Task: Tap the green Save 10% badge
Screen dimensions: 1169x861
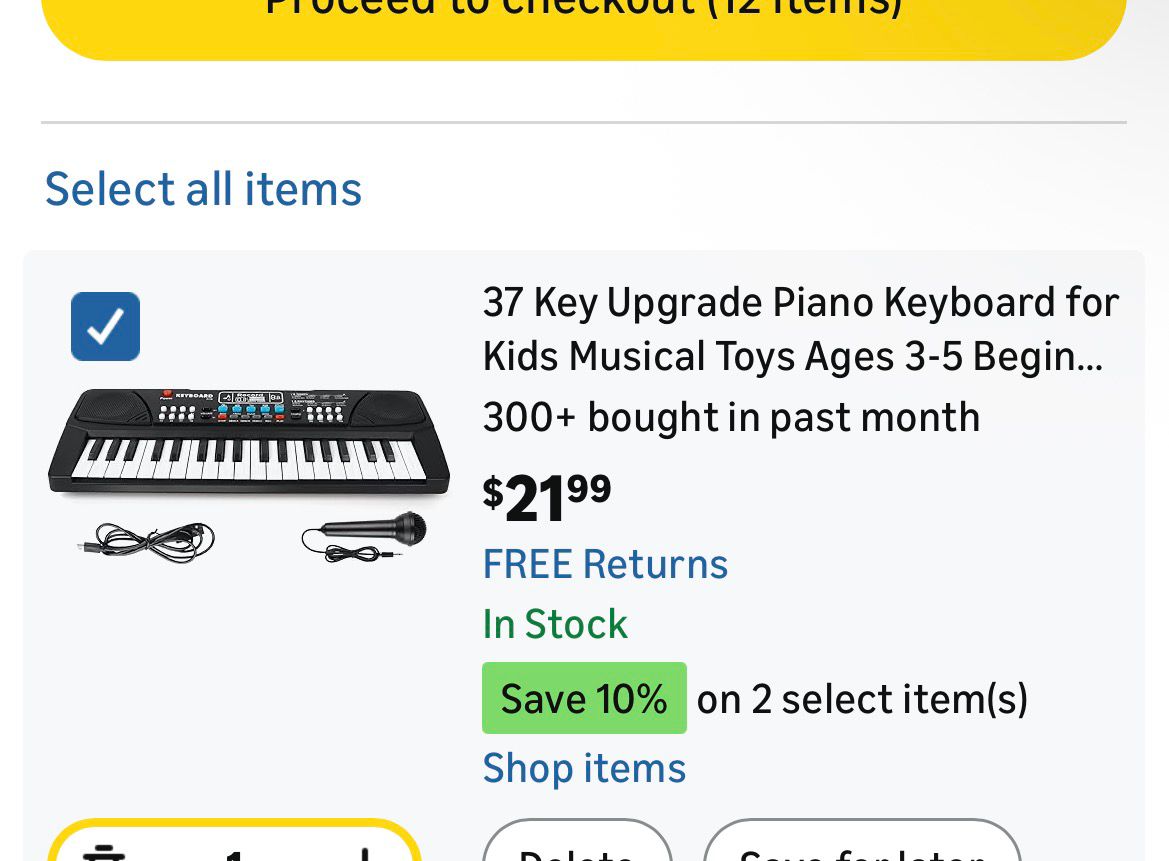Action: [584, 698]
